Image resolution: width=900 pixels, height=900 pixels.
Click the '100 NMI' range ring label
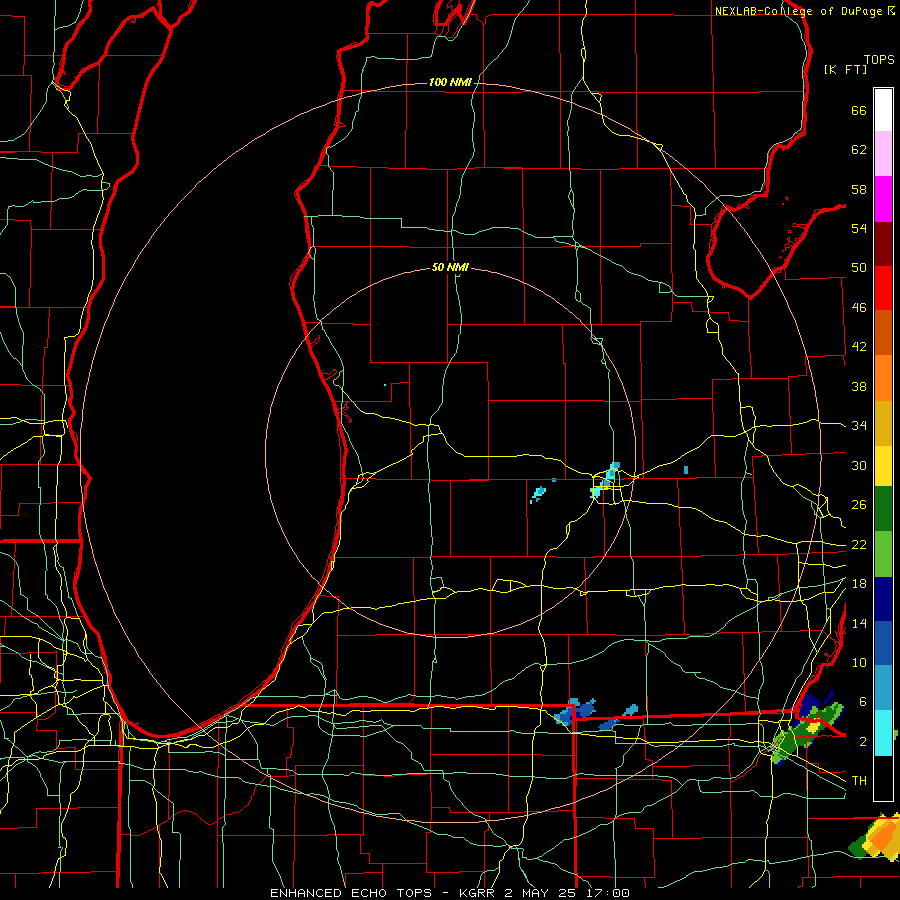pos(450,83)
